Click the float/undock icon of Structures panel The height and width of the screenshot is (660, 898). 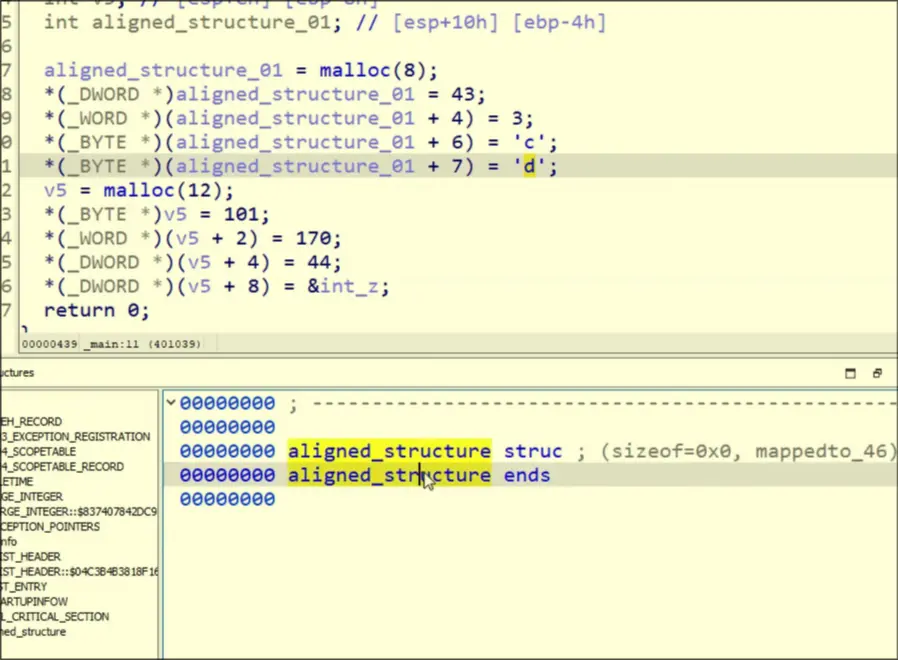coord(877,373)
